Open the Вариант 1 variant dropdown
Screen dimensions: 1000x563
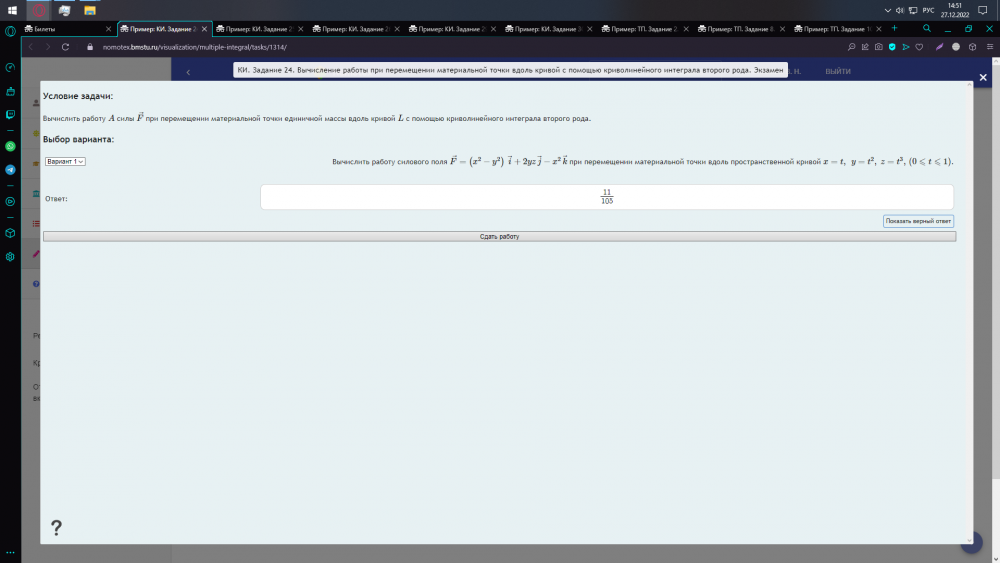pyautogui.click(x=65, y=161)
